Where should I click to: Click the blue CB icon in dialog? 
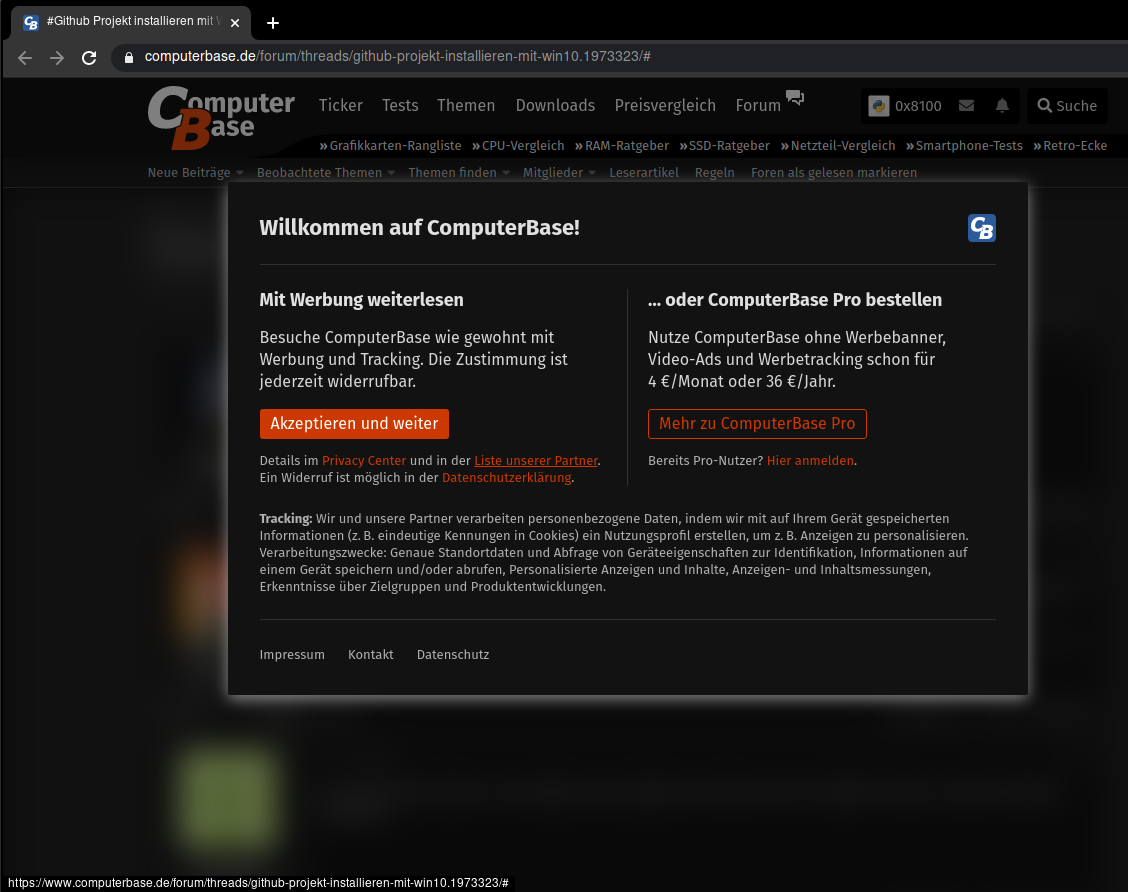(981, 228)
